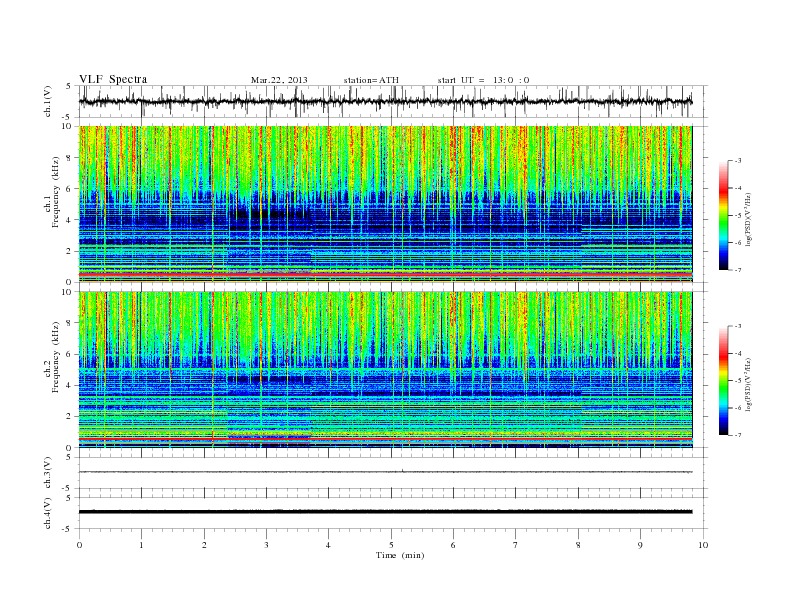Click the "2" tick label on Time axis
This screenshot has height=612, width=792.
click(x=204, y=545)
